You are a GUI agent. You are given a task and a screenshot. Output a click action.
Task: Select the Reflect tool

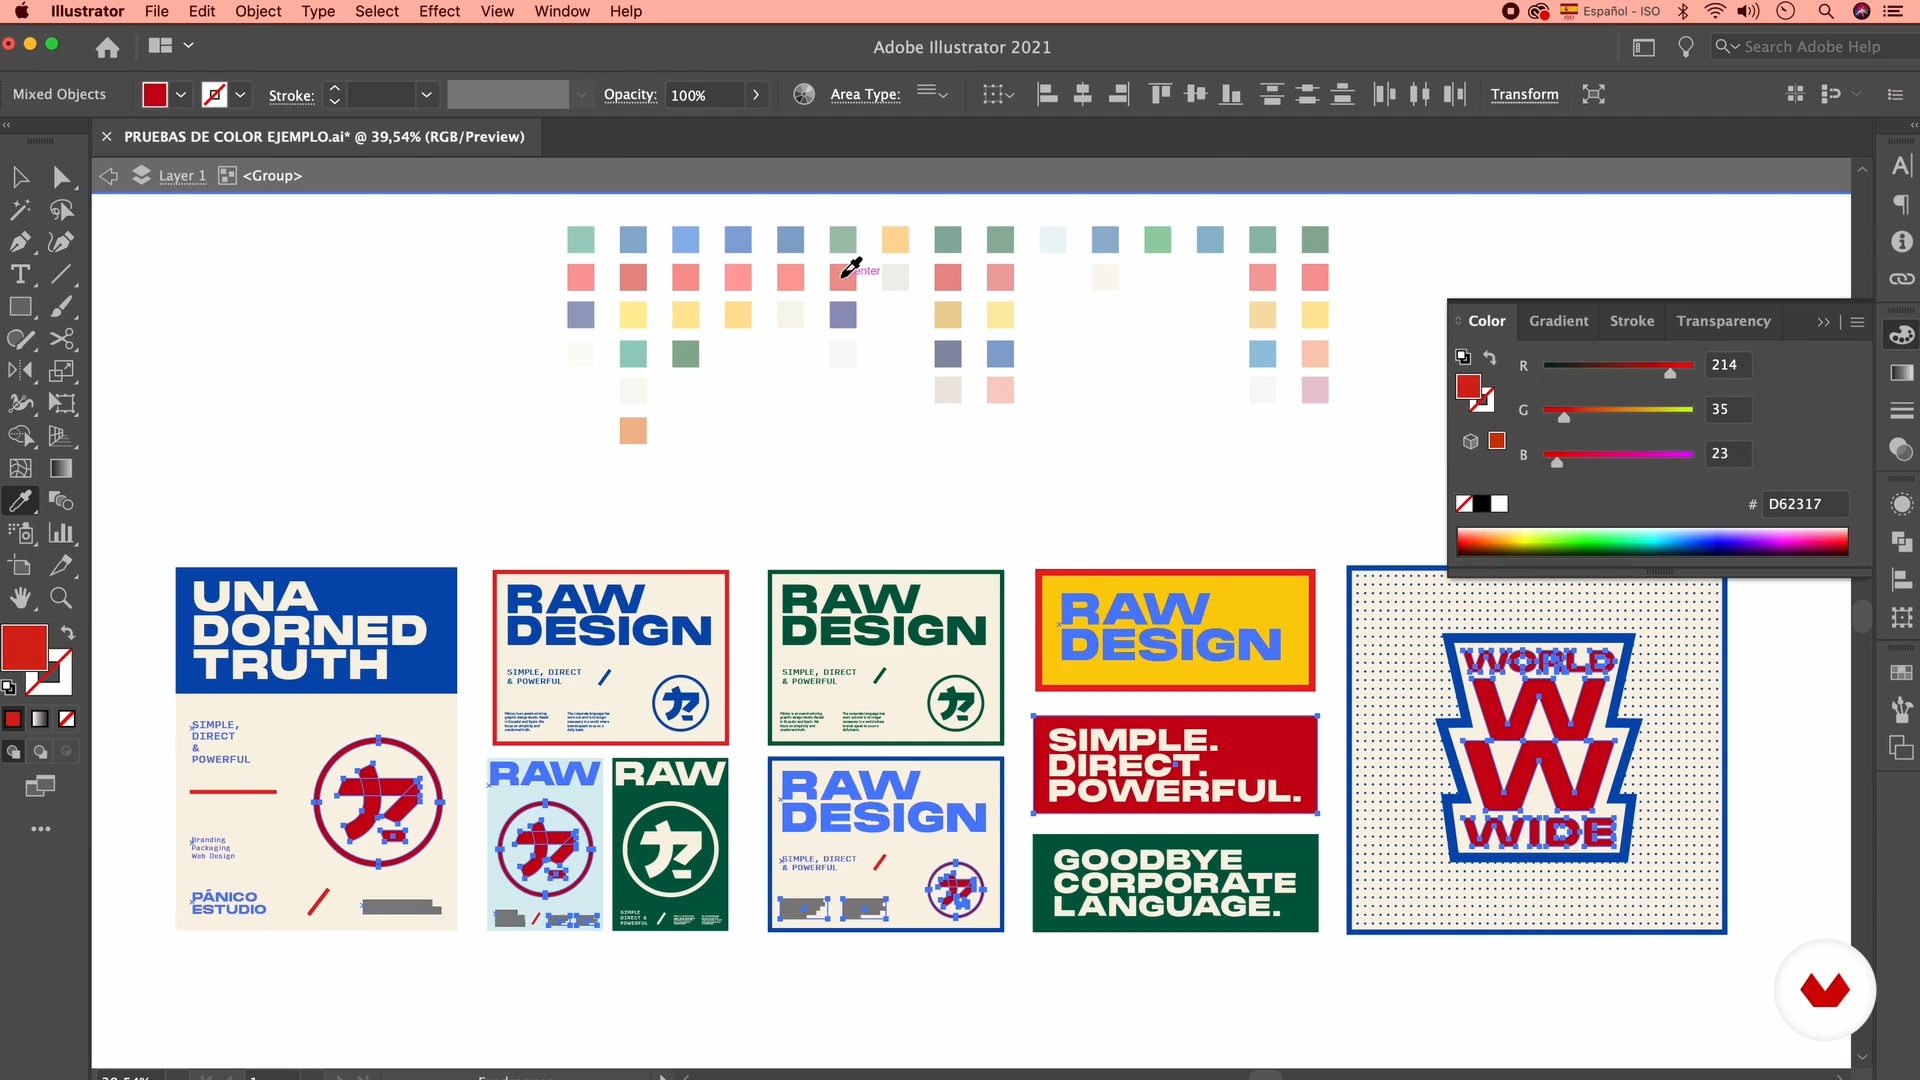[20, 371]
